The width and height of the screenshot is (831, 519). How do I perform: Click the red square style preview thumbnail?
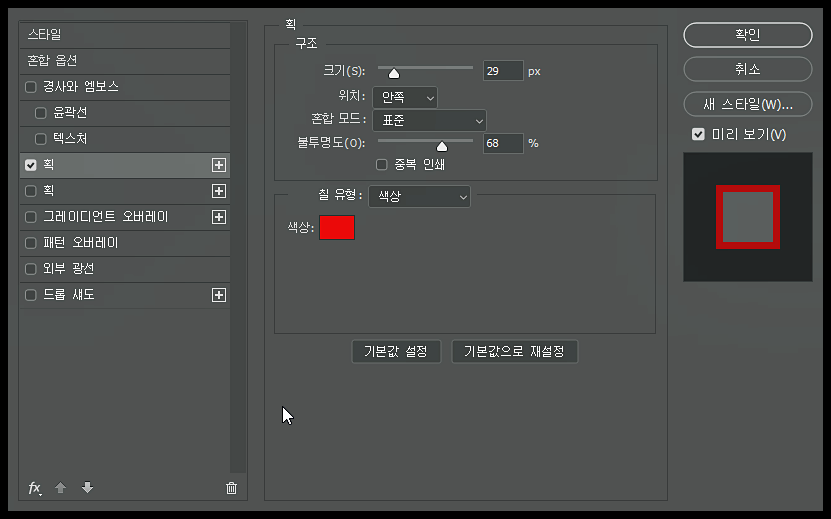(x=748, y=217)
